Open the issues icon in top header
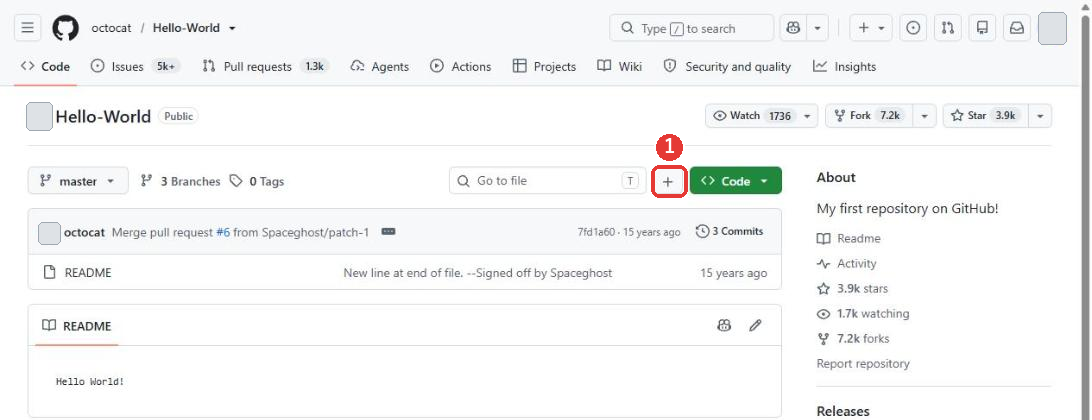1092x420 pixels. click(x=913, y=29)
